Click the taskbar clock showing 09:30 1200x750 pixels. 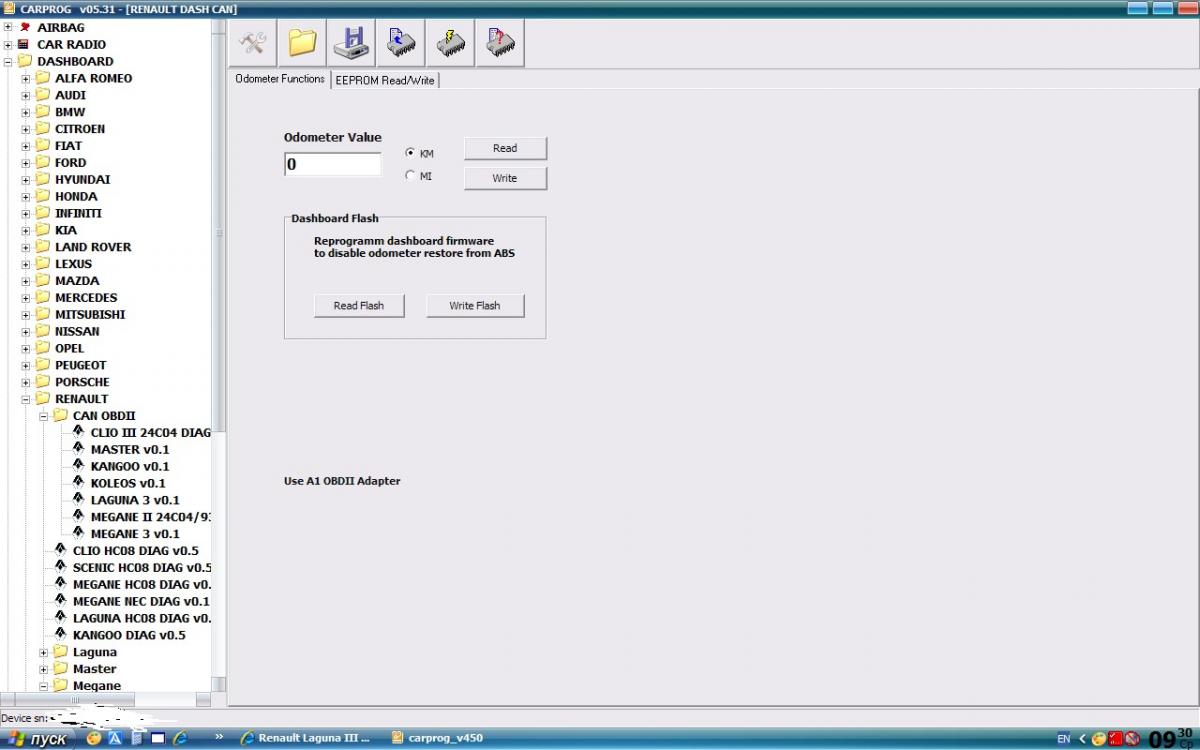(x=1172, y=738)
